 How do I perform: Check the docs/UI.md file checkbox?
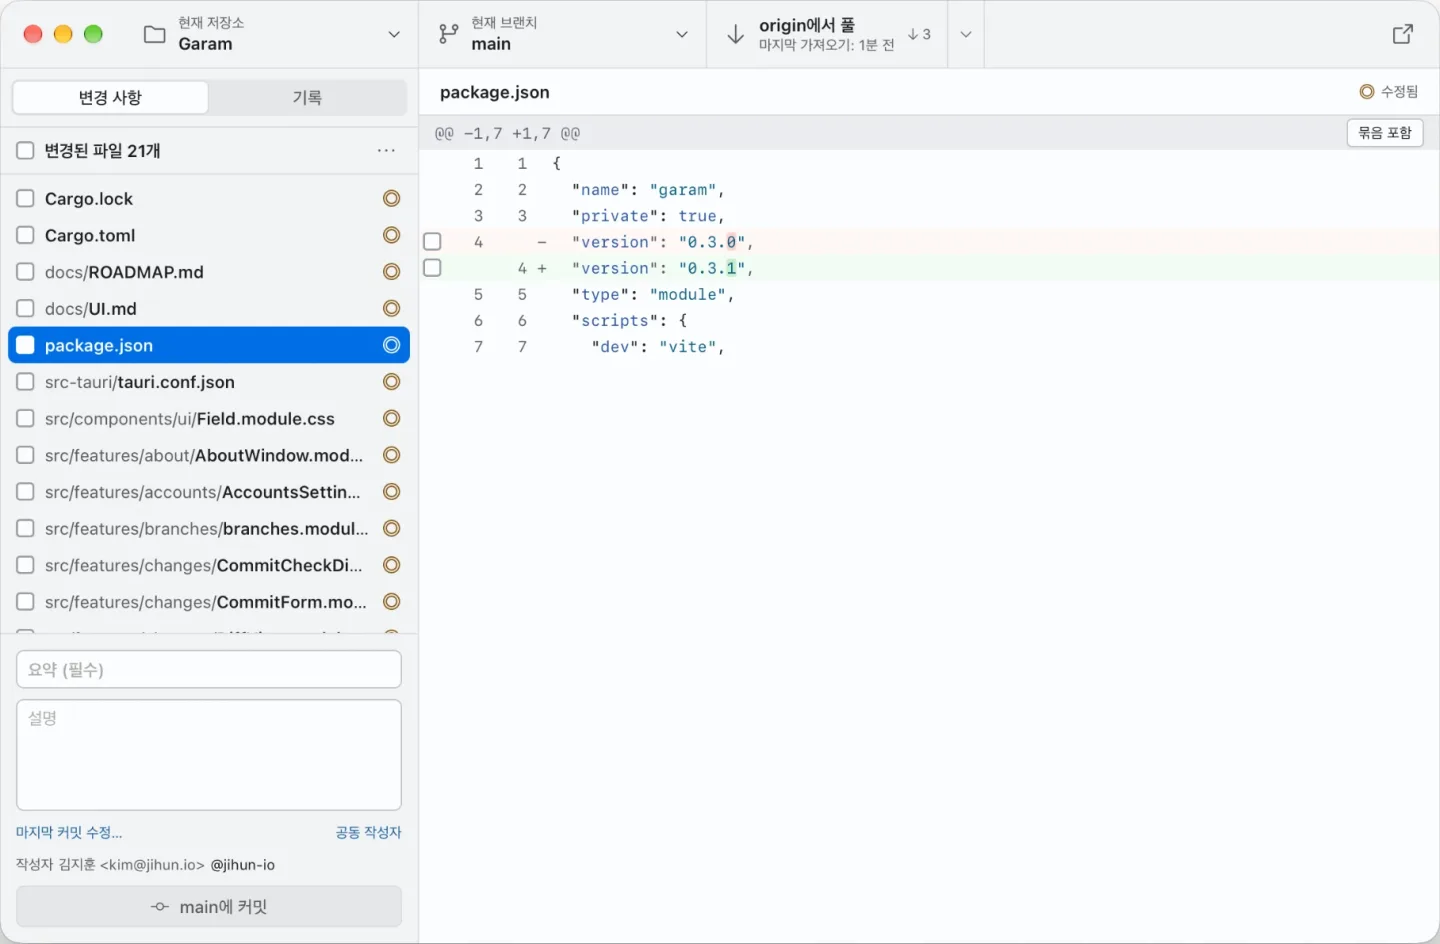25,308
